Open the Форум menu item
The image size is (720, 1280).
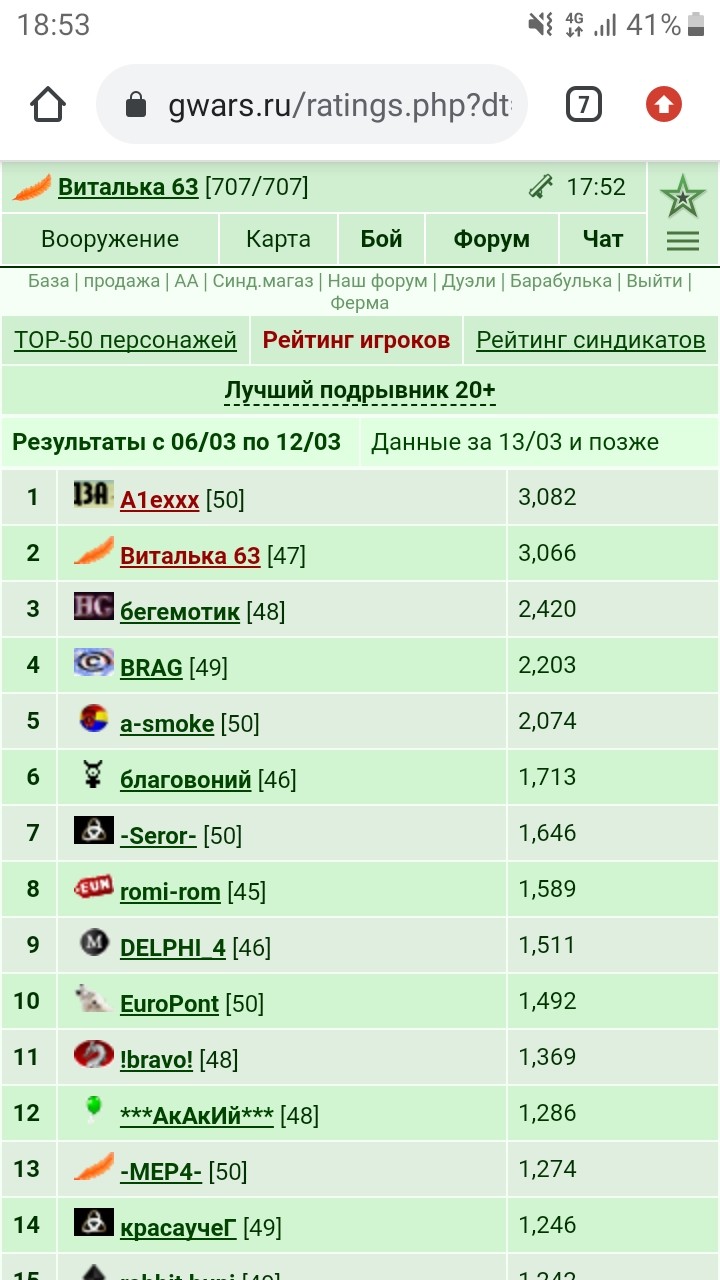pyautogui.click(x=491, y=239)
